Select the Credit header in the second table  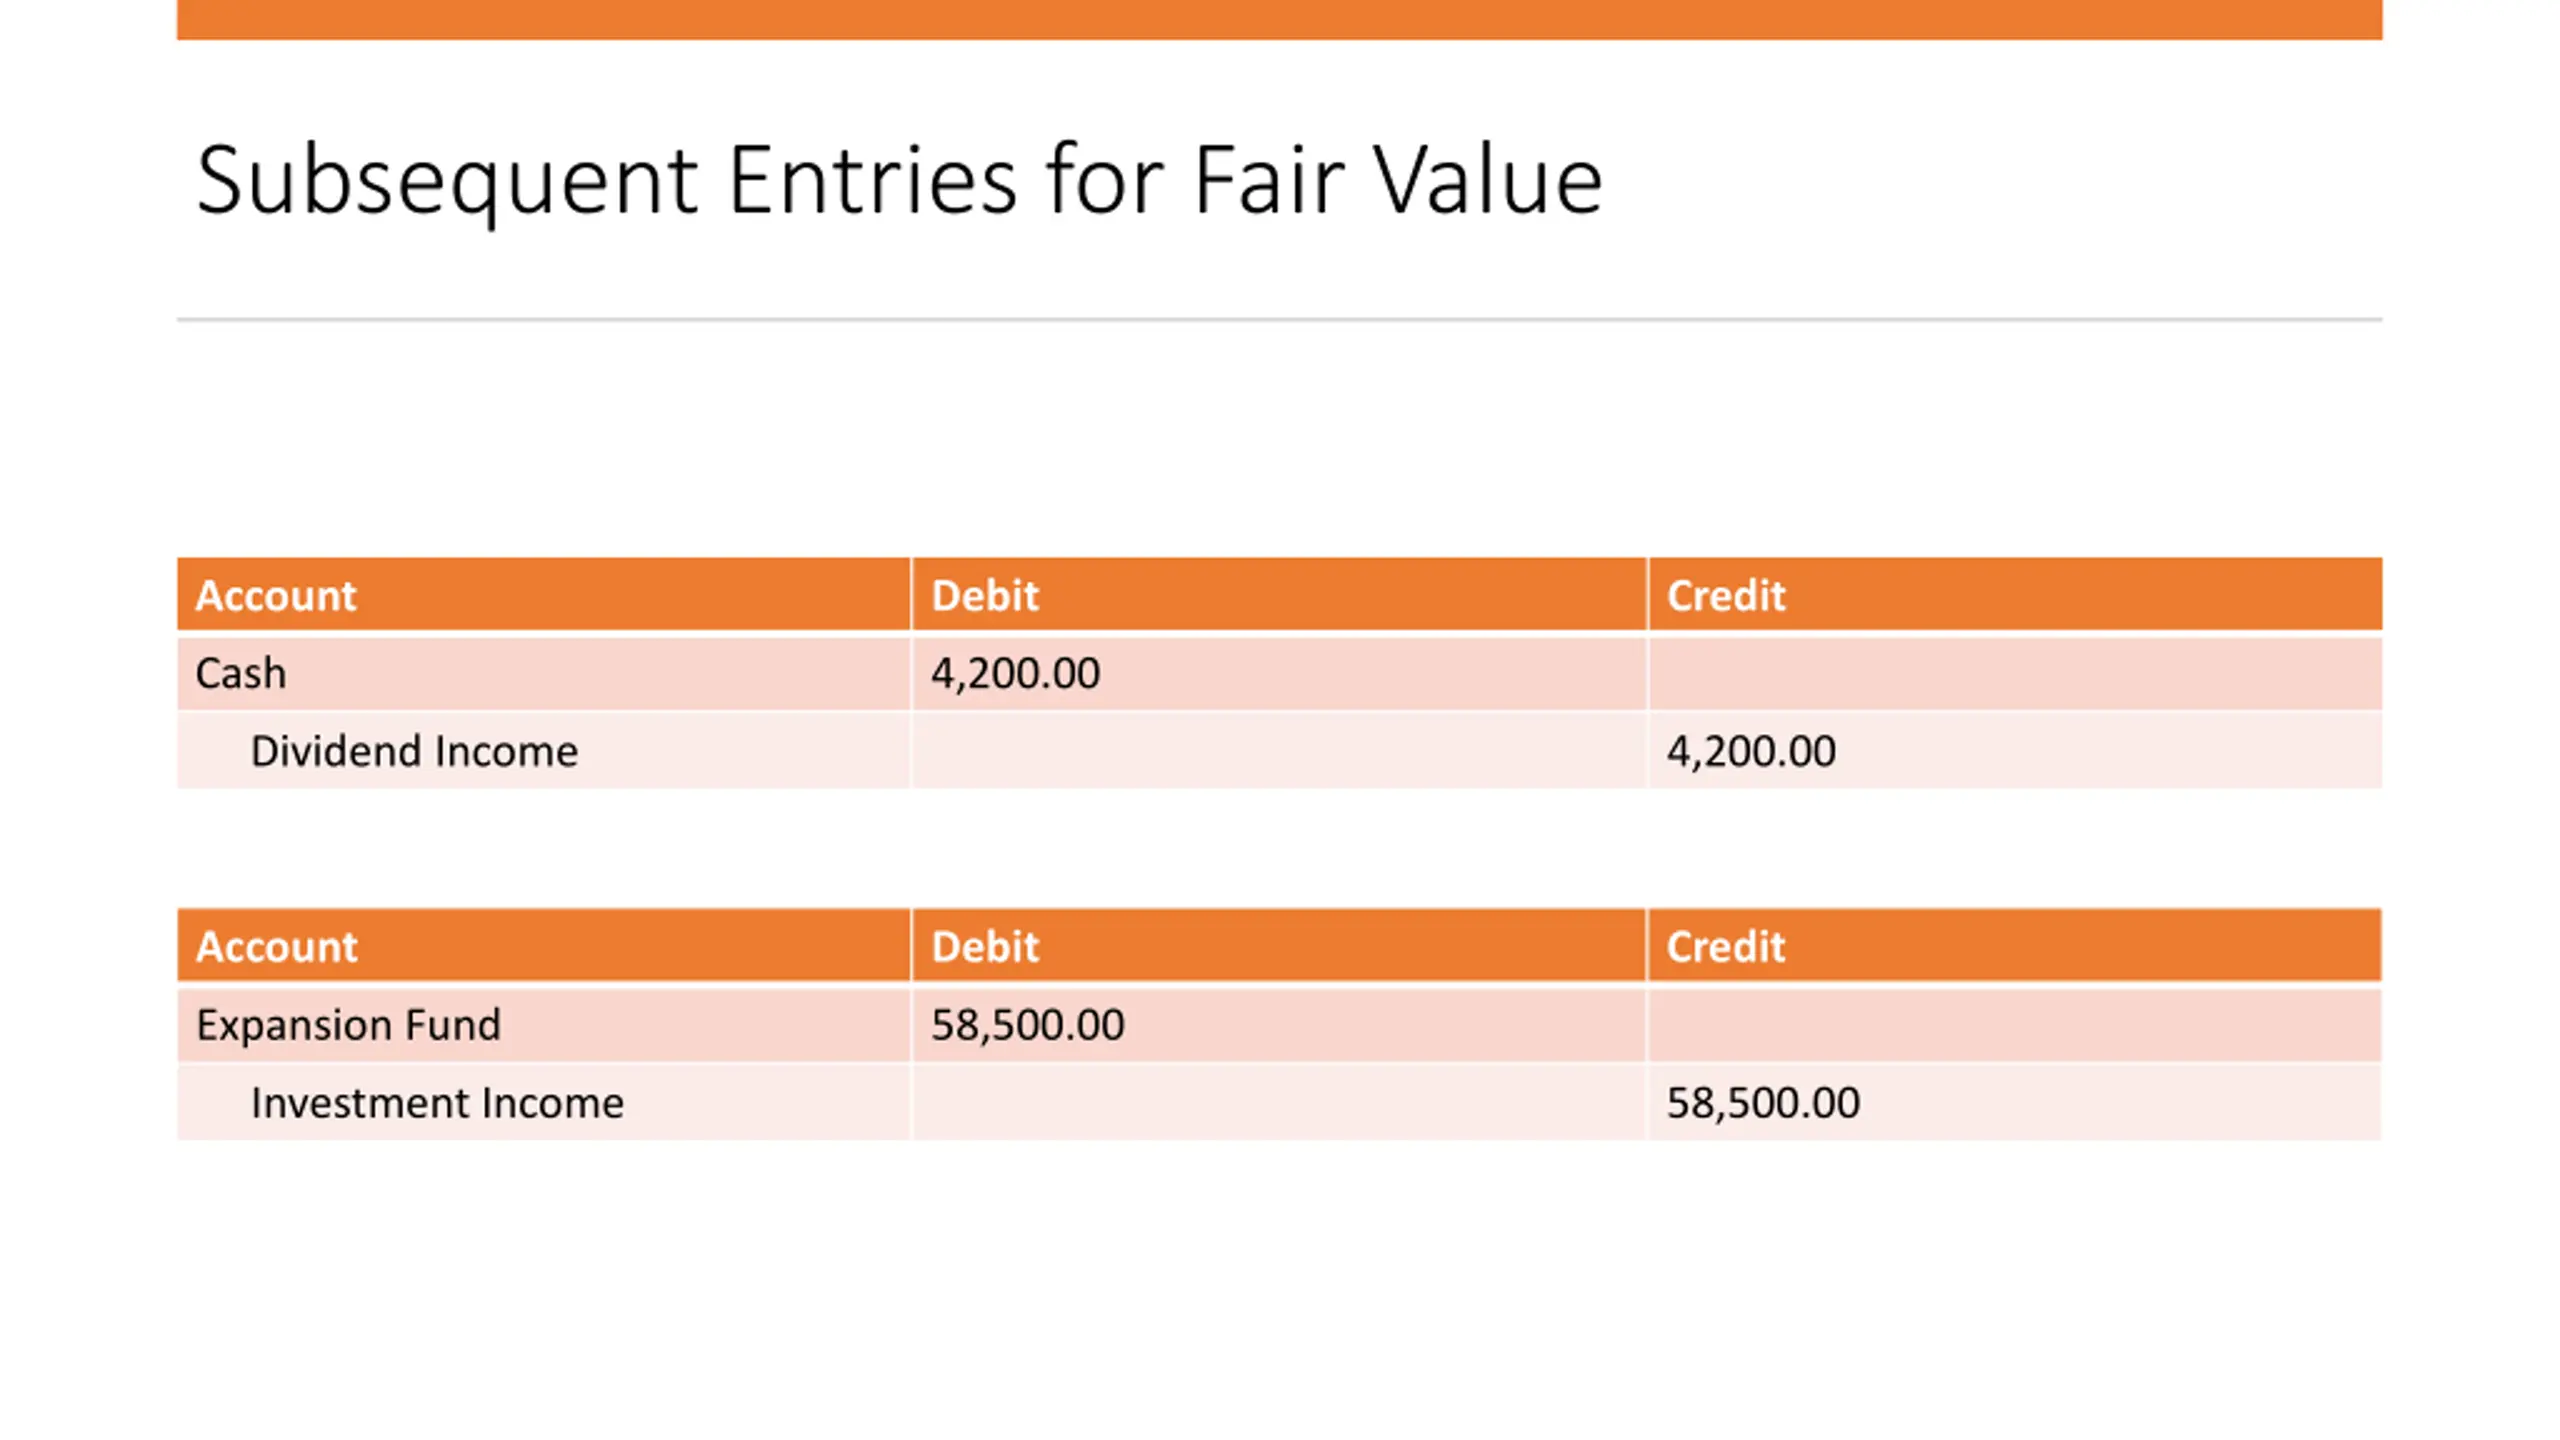tap(2015, 946)
